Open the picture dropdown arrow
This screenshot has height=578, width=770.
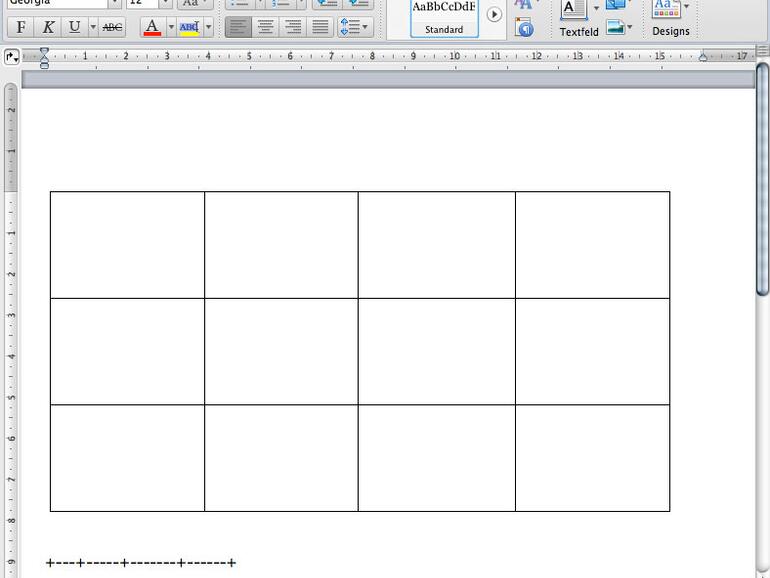[630, 27]
